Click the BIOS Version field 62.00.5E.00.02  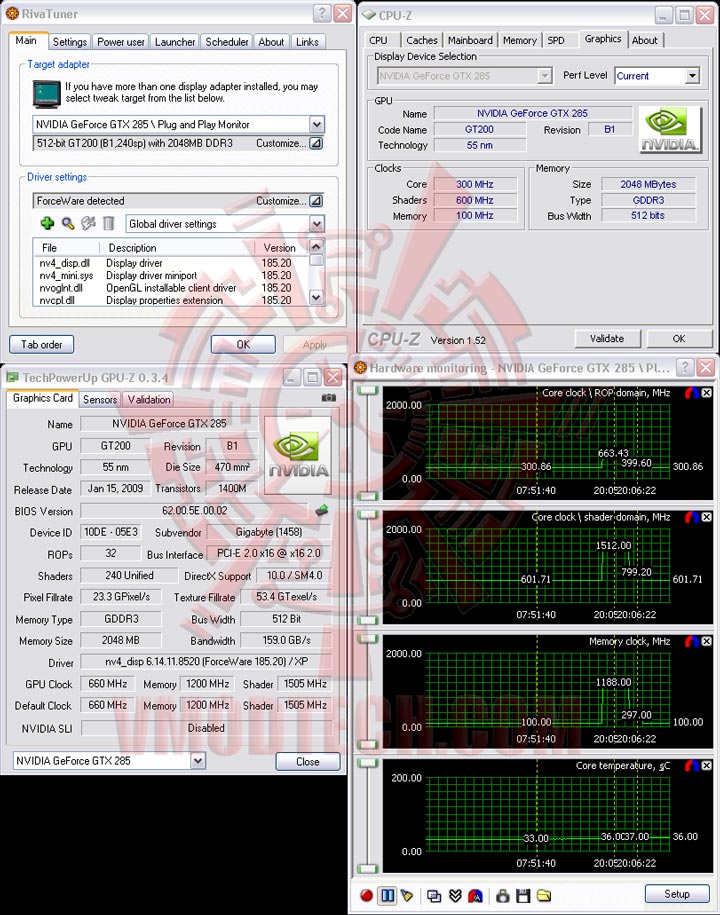pos(194,511)
